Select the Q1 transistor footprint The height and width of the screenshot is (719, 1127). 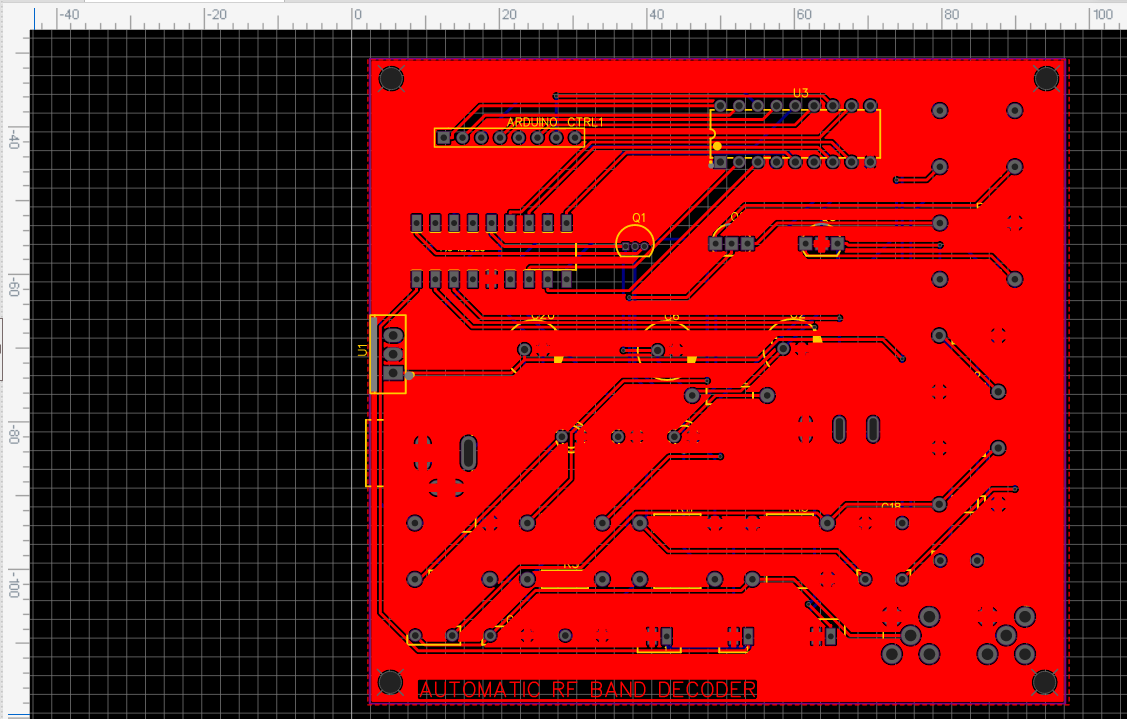point(634,244)
